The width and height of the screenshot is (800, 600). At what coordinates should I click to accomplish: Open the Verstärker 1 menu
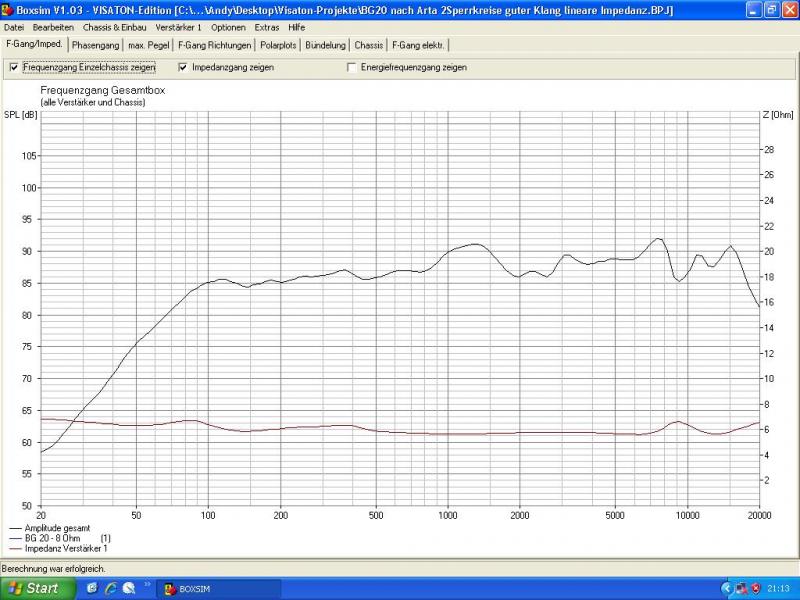[x=178, y=27]
